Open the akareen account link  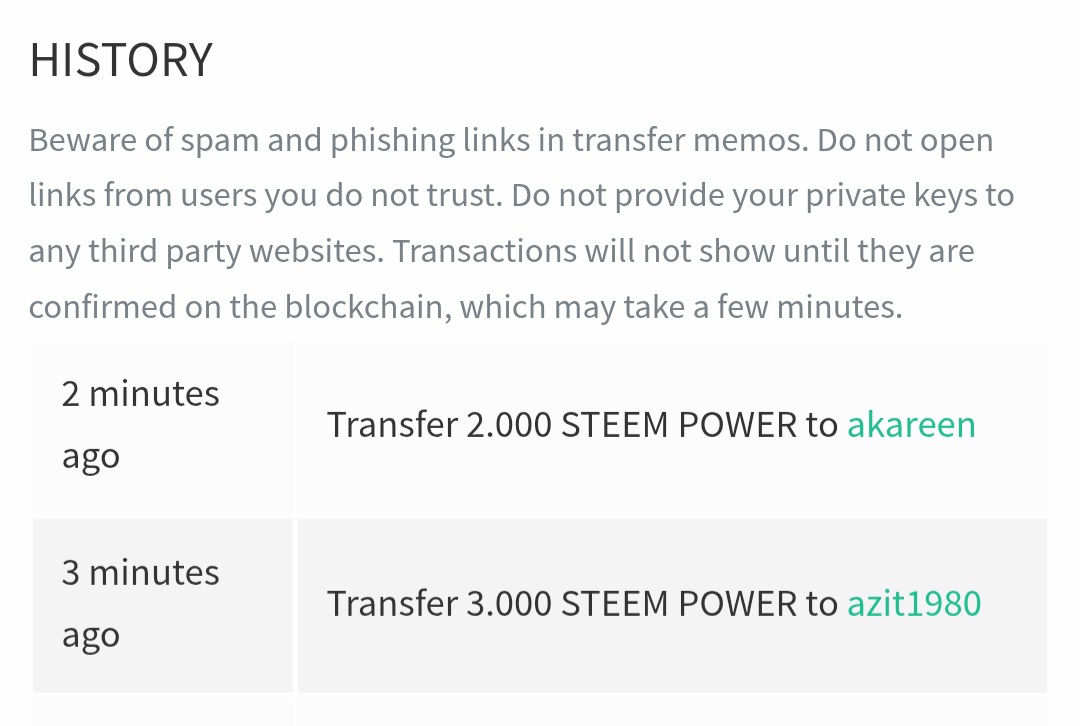pos(911,424)
